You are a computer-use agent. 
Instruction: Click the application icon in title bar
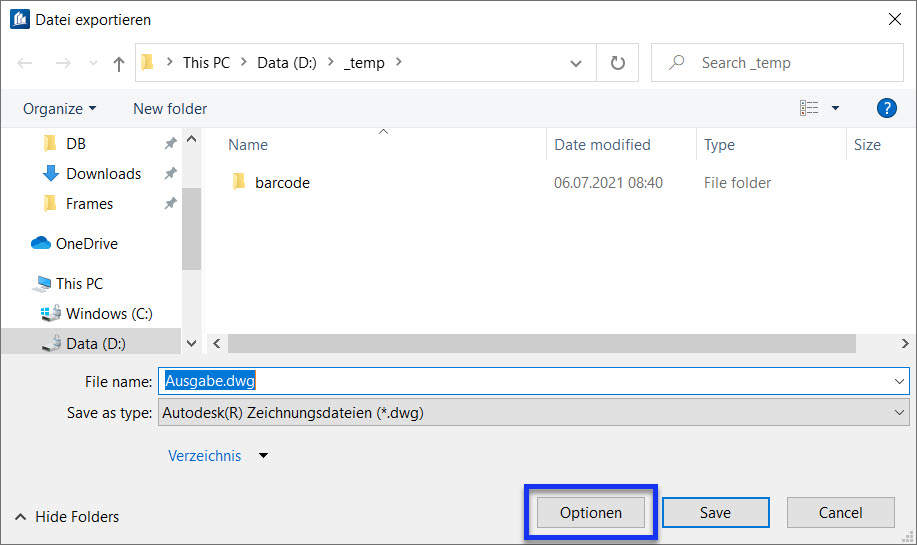pos(20,19)
